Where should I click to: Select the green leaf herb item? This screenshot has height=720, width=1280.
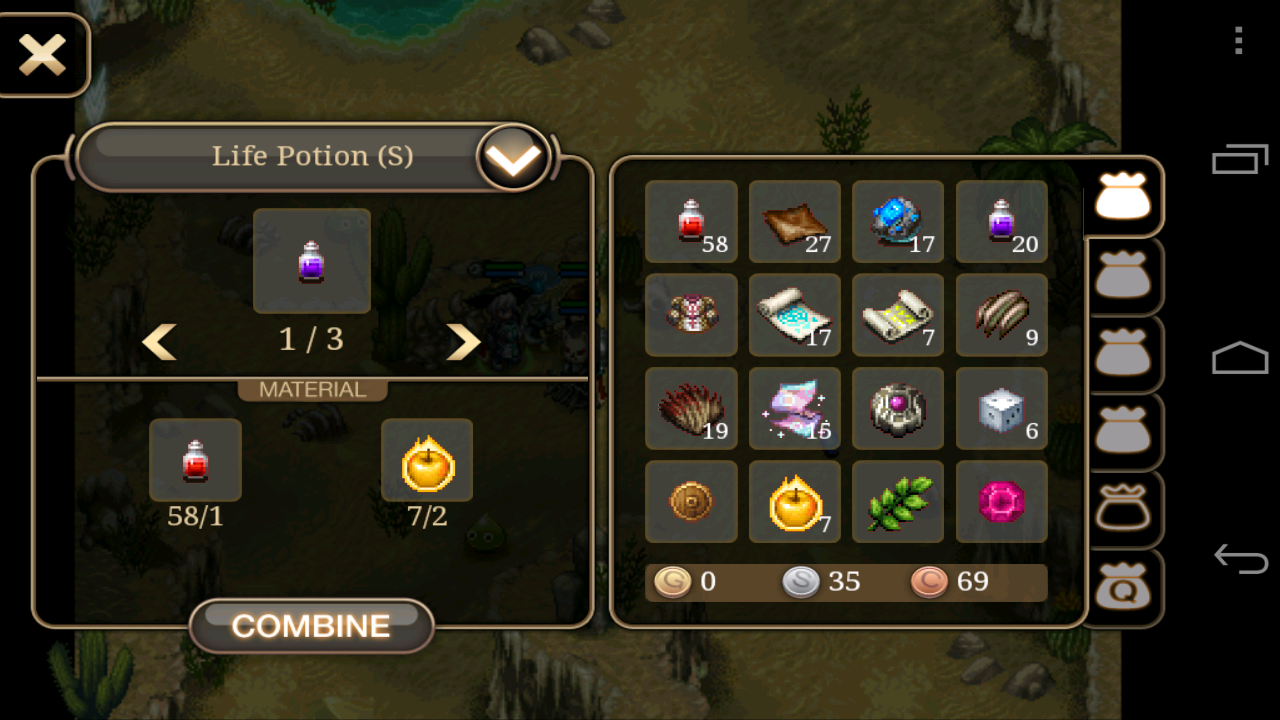click(x=898, y=502)
